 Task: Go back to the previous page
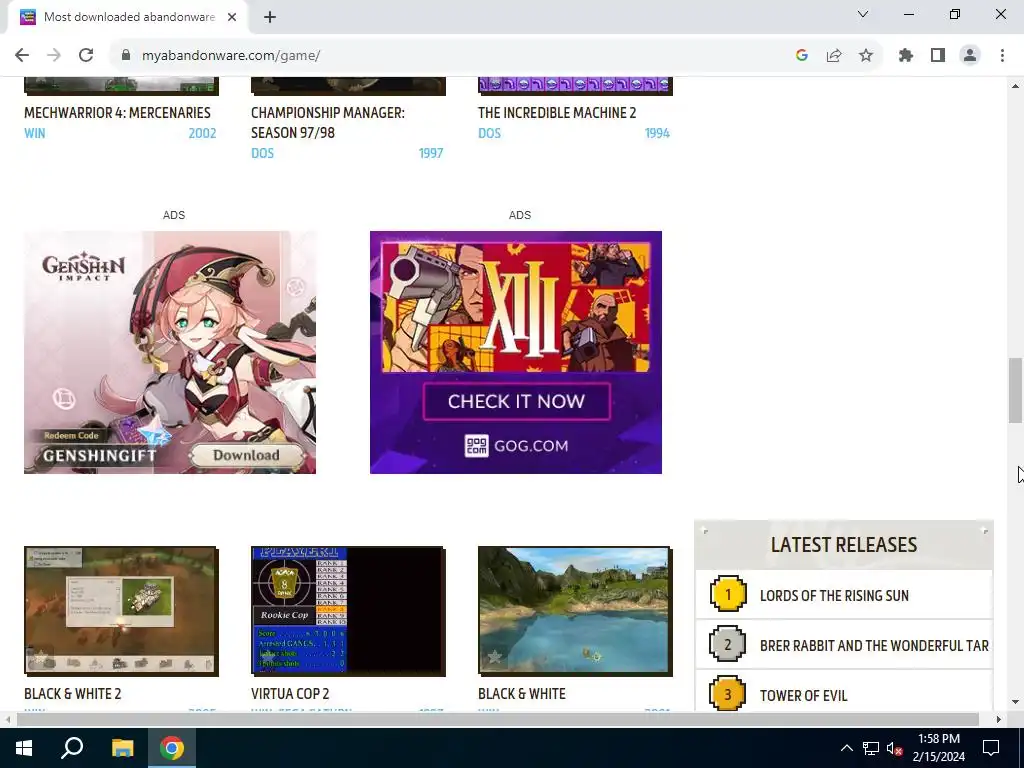[22, 56]
